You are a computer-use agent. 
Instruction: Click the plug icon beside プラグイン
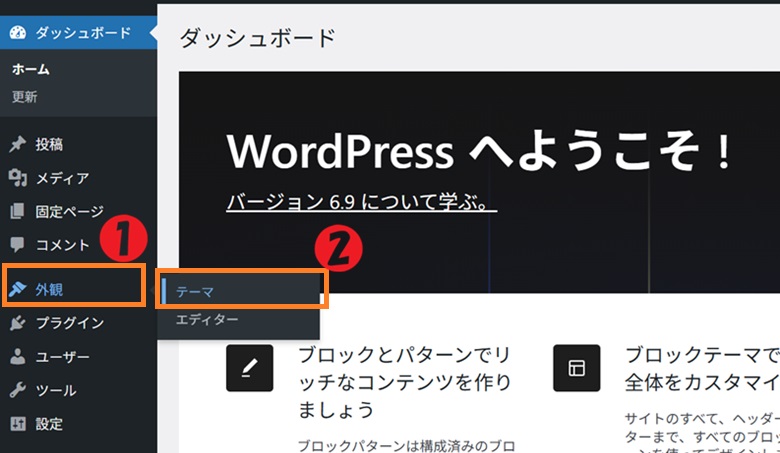tap(17, 323)
